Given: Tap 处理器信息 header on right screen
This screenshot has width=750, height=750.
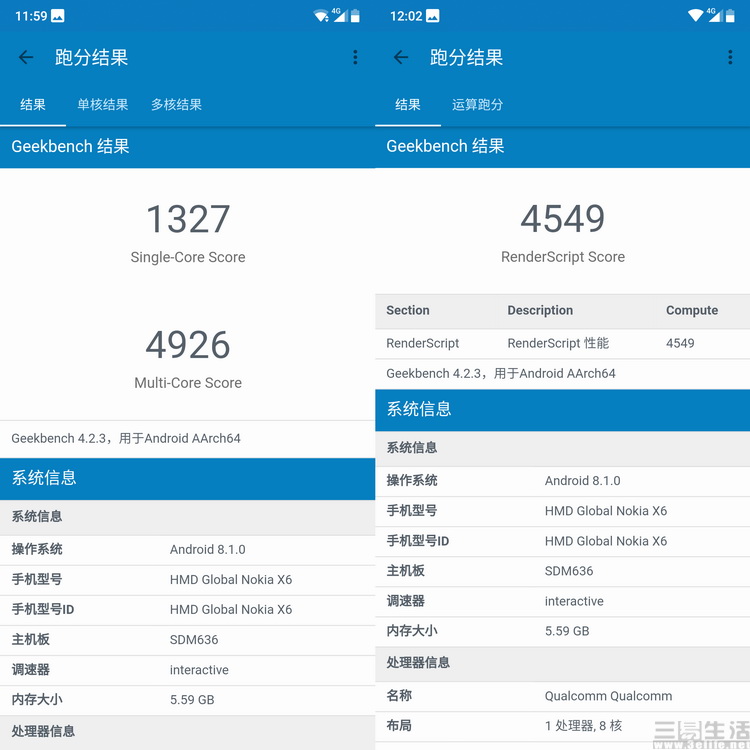Looking at the screenshot, I should coord(418,662).
